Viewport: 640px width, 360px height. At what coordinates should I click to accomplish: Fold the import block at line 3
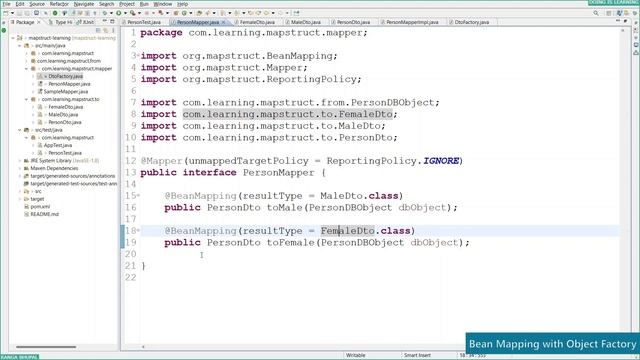click(138, 56)
